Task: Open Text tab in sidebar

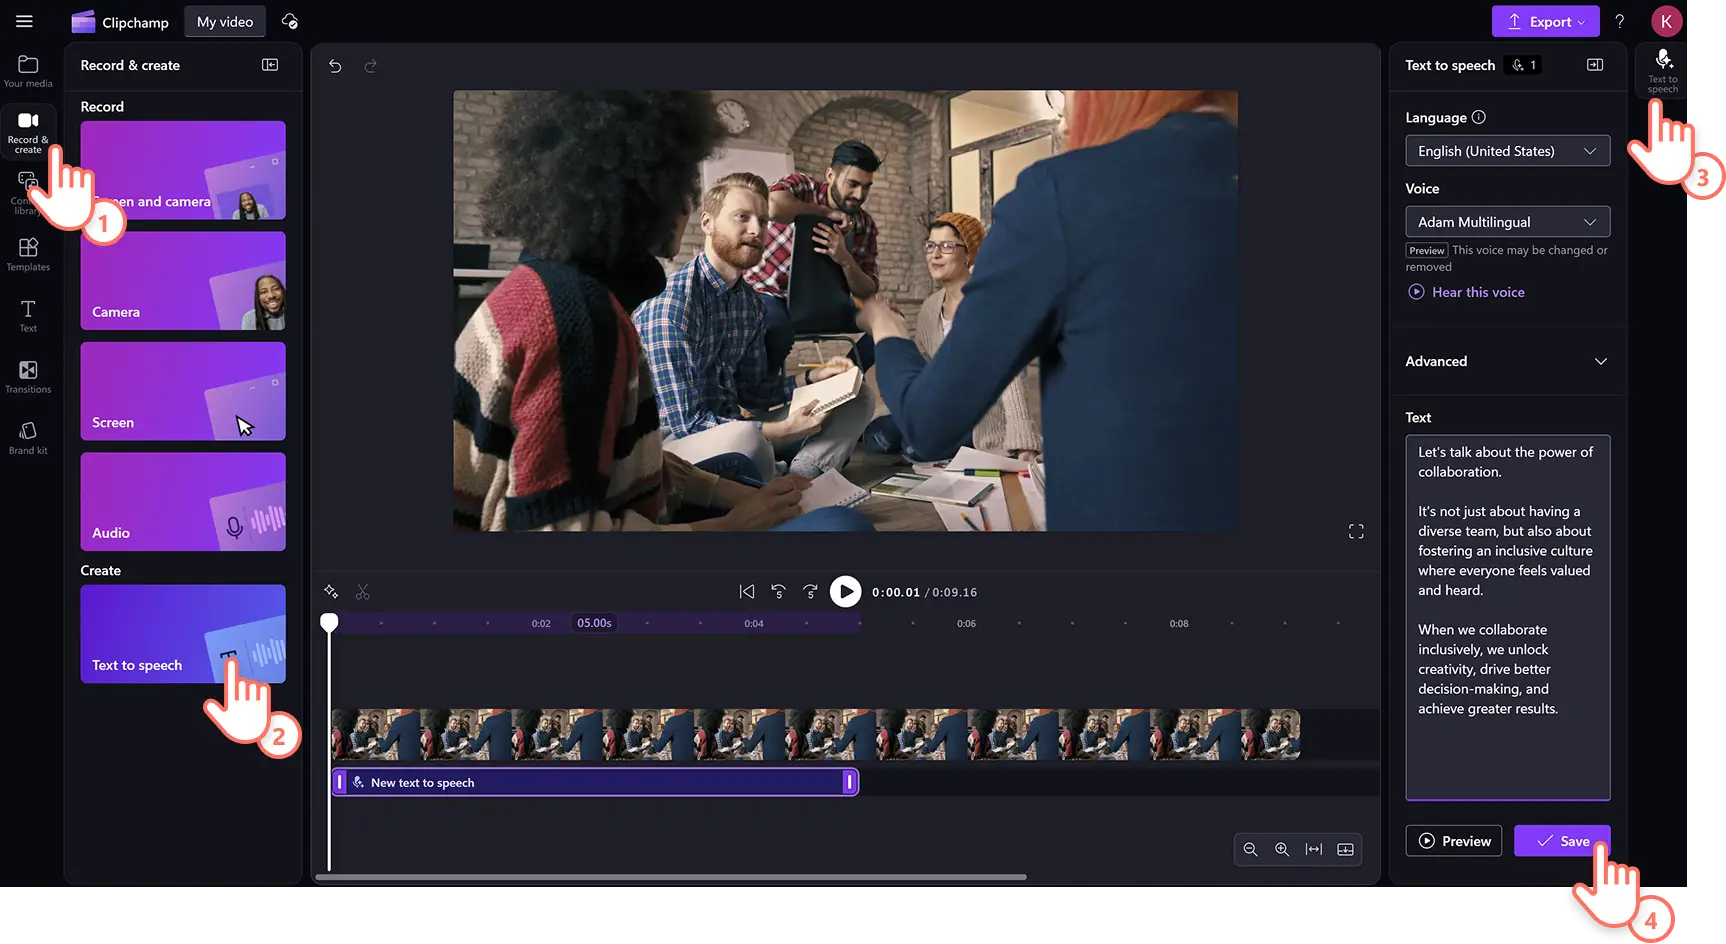Action: click(x=28, y=315)
